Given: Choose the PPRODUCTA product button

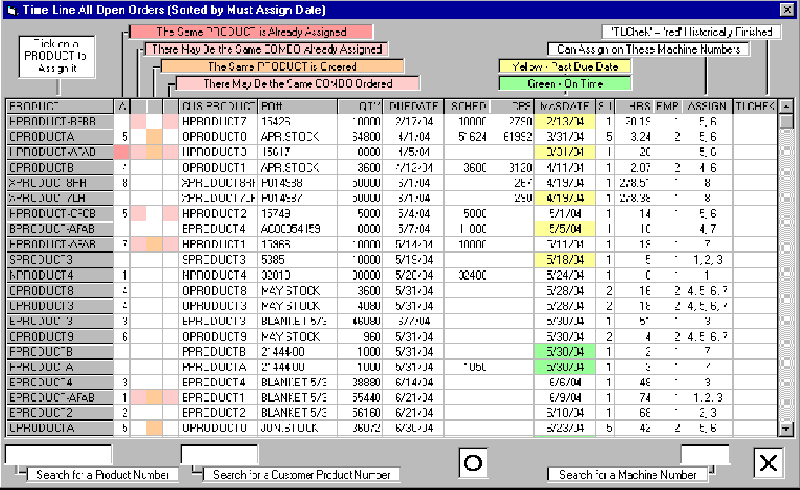Looking at the screenshot, I should click(60, 367).
